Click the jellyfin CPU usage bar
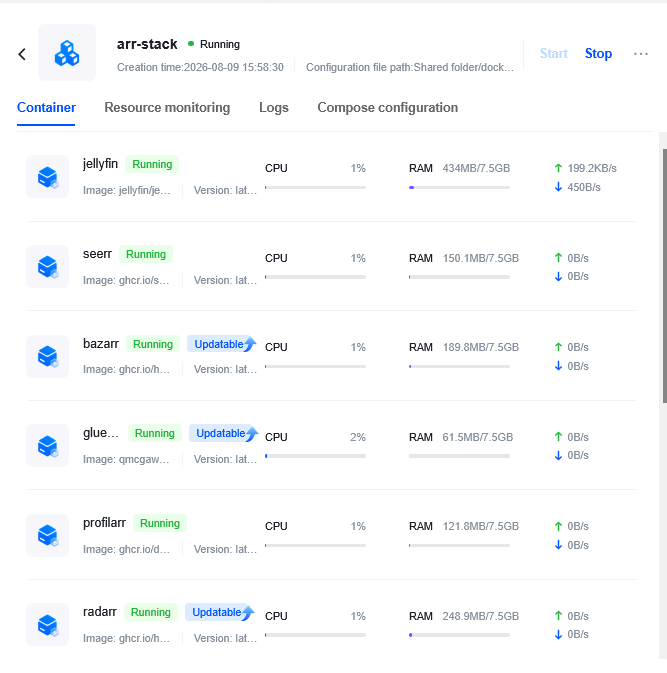The image size is (667, 673). 315,188
